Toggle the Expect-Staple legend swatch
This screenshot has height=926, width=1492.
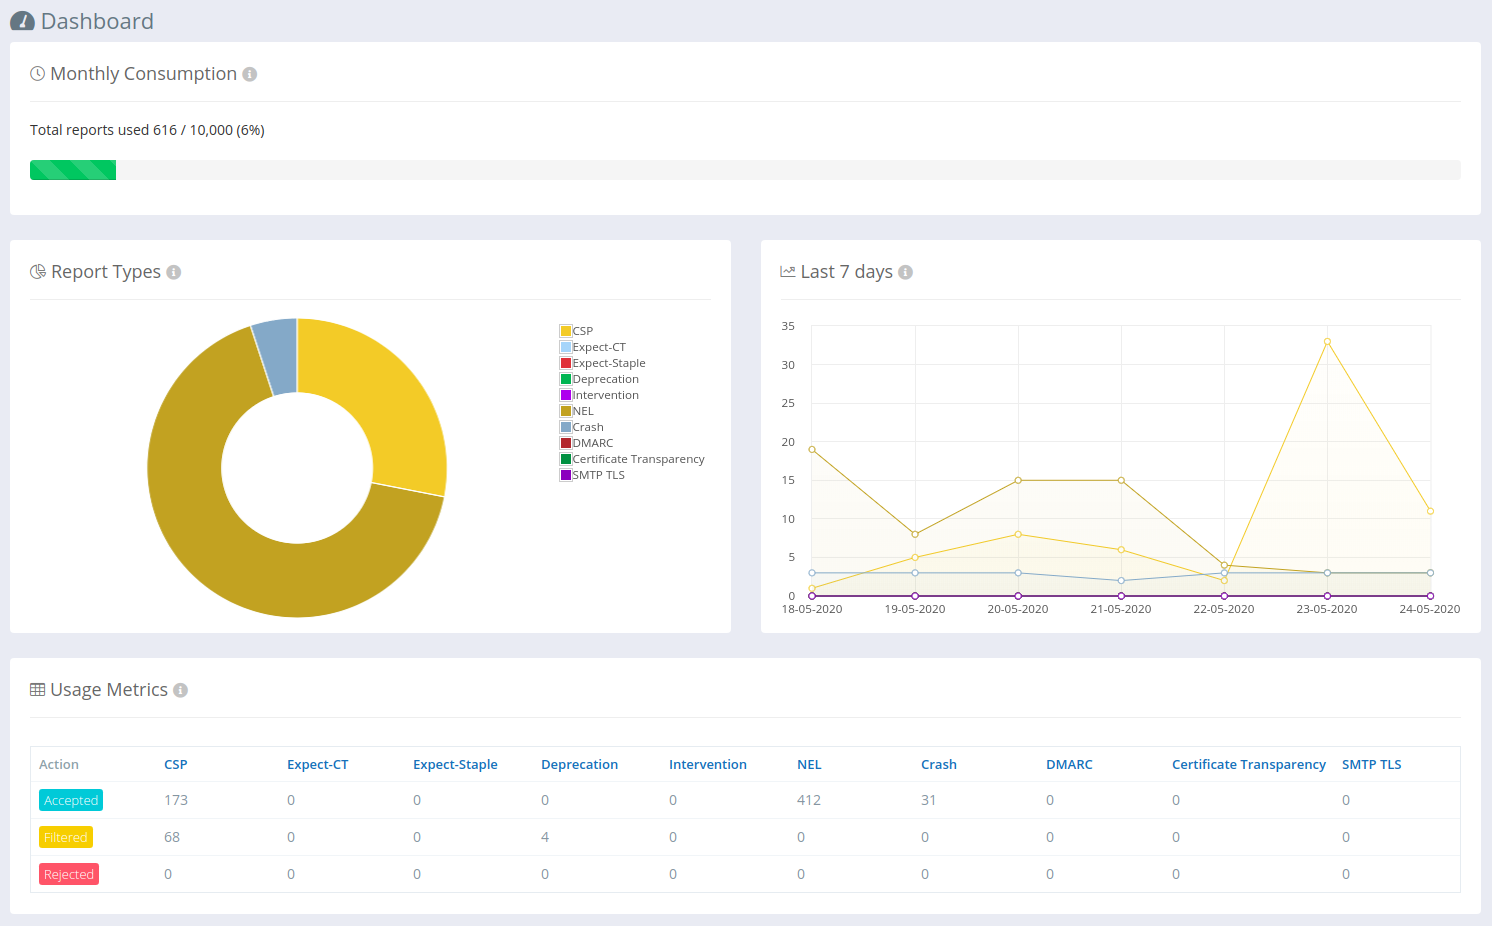(566, 363)
